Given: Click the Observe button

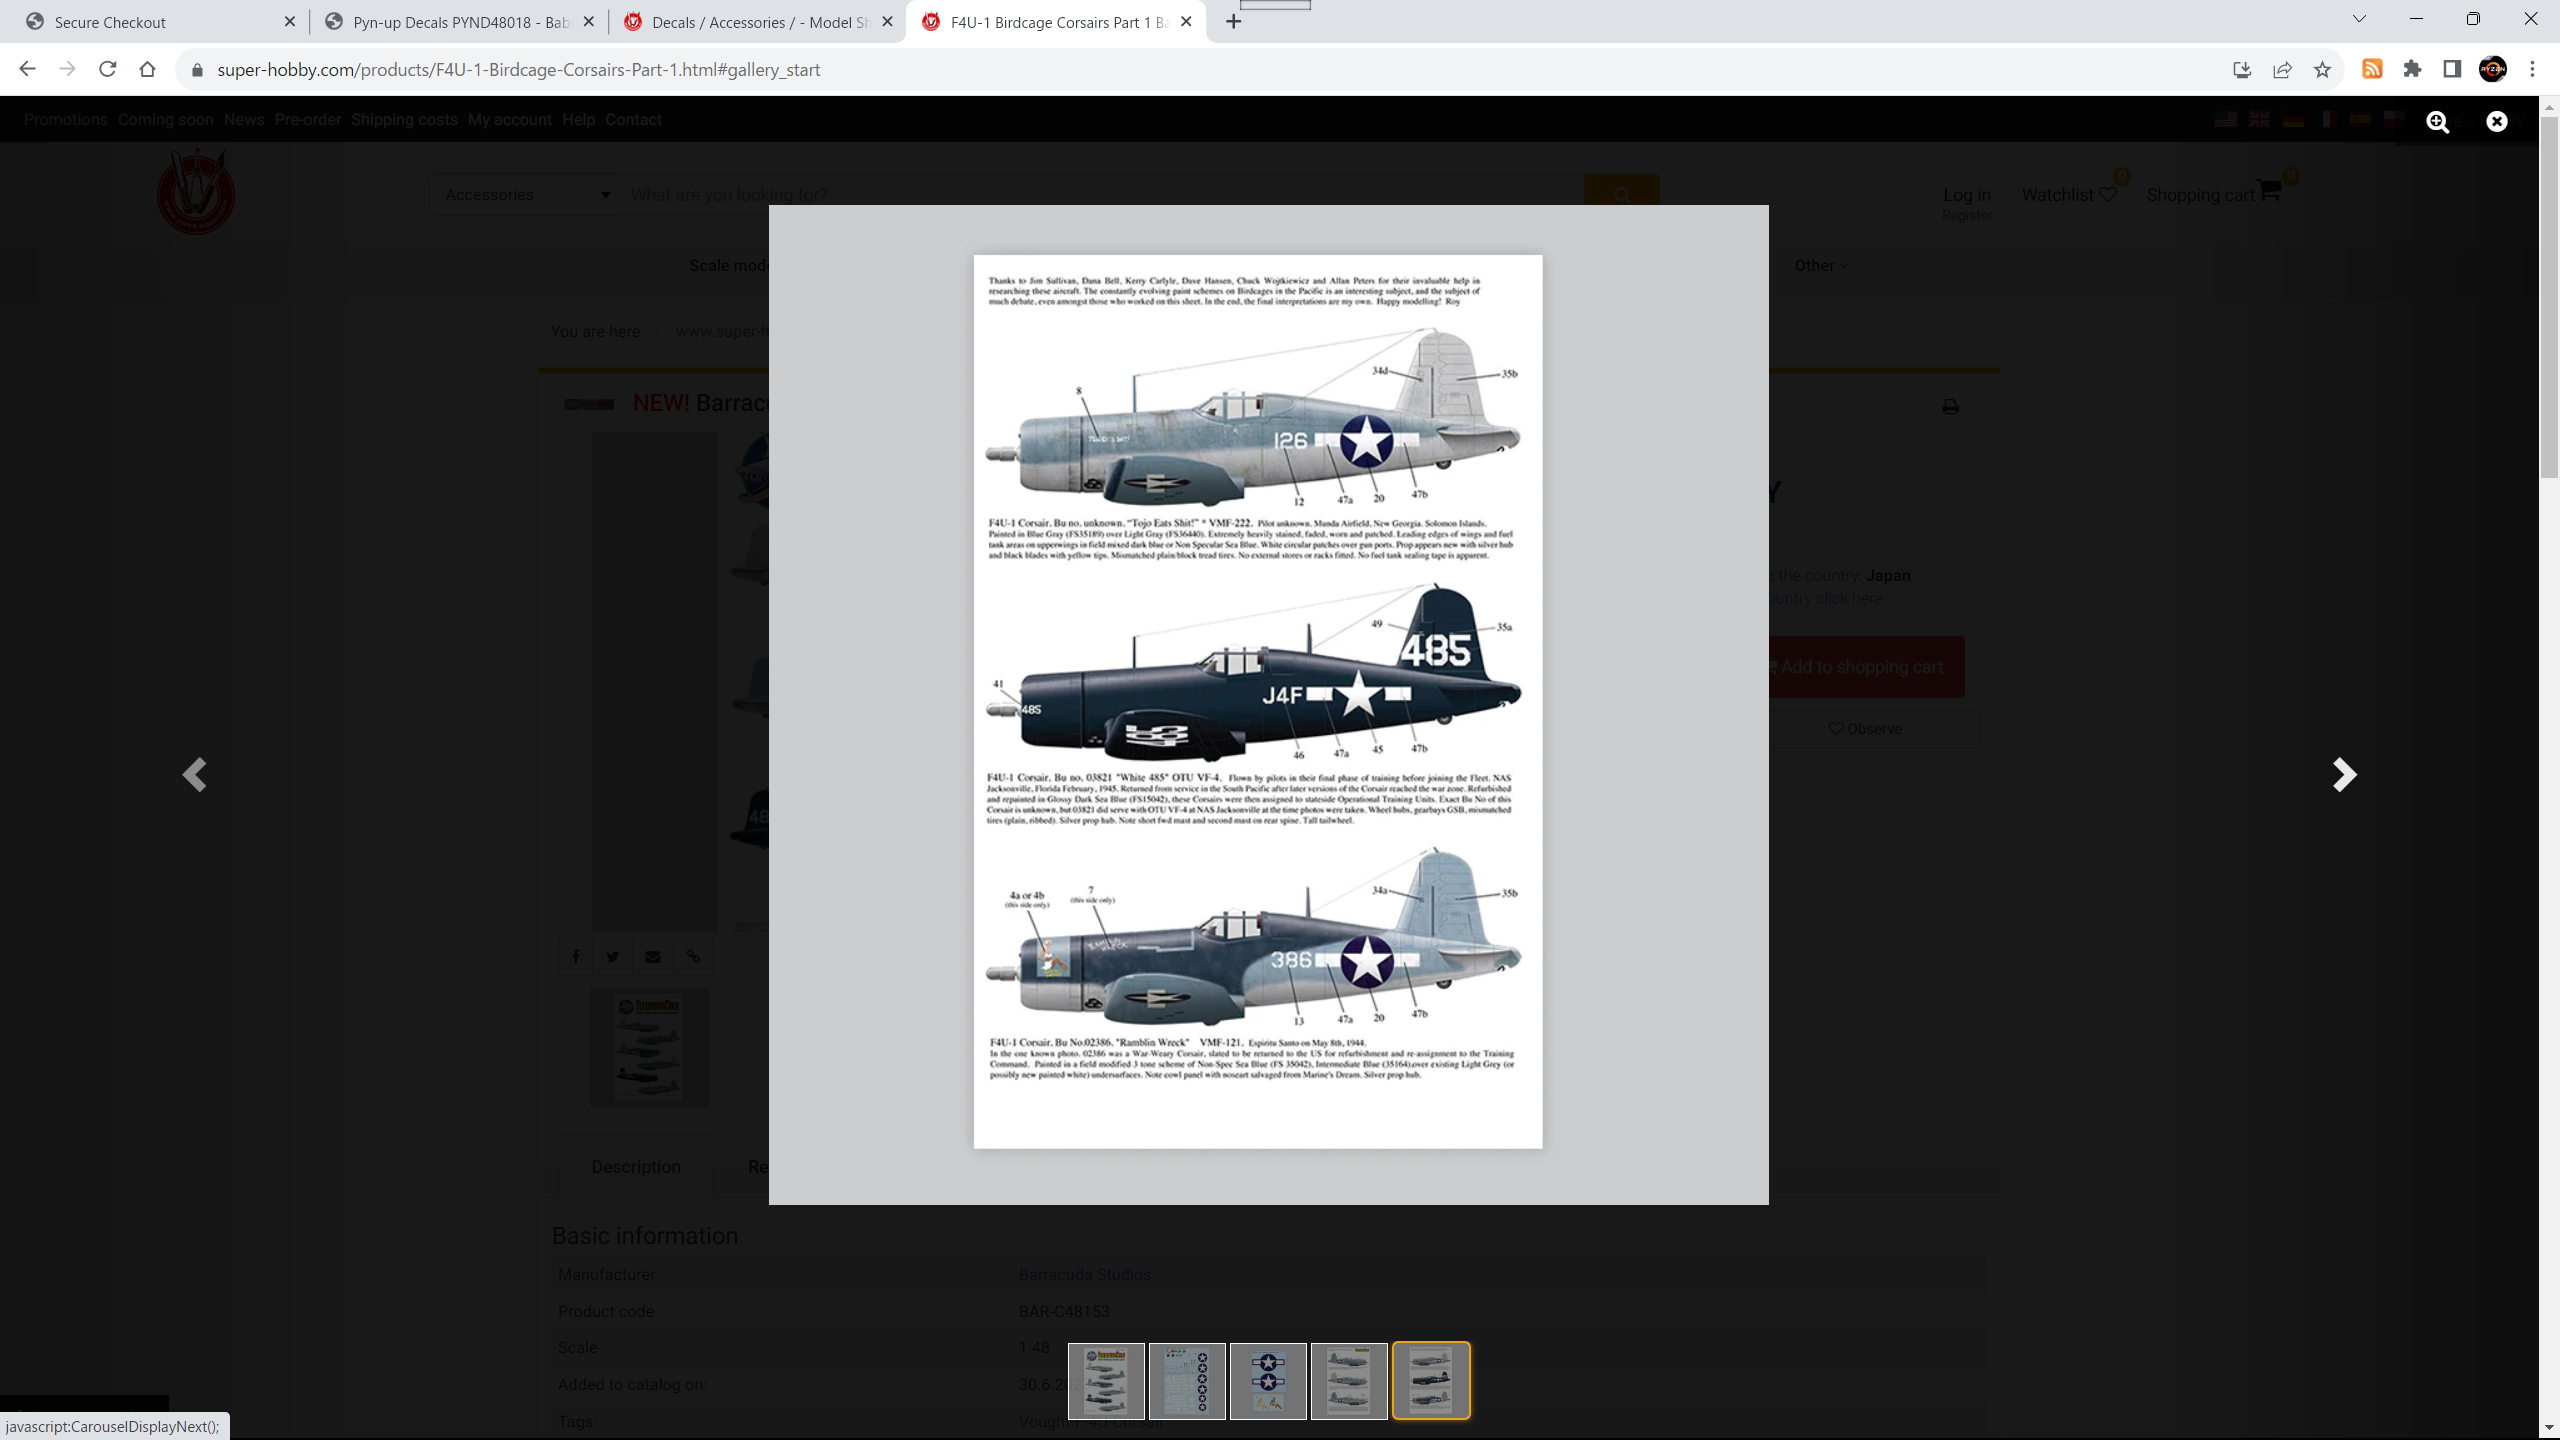Looking at the screenshot, I should coord(1866,729).
